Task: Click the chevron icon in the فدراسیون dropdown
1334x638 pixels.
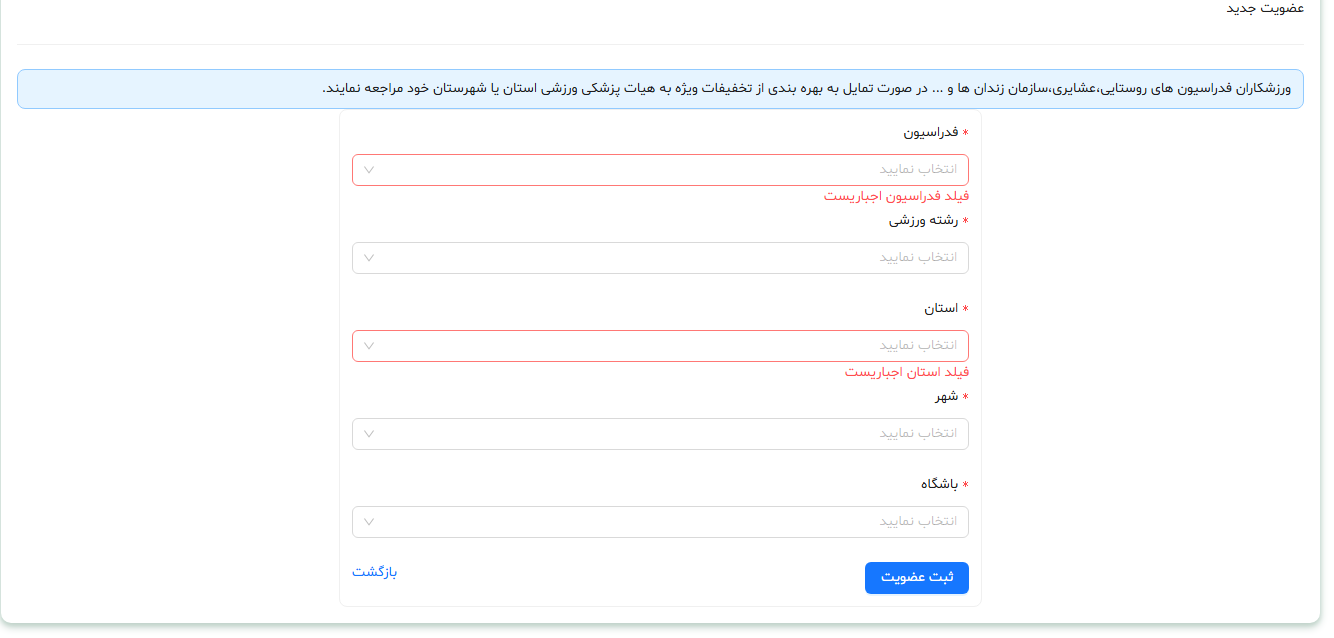Action: tap(370, 169)
